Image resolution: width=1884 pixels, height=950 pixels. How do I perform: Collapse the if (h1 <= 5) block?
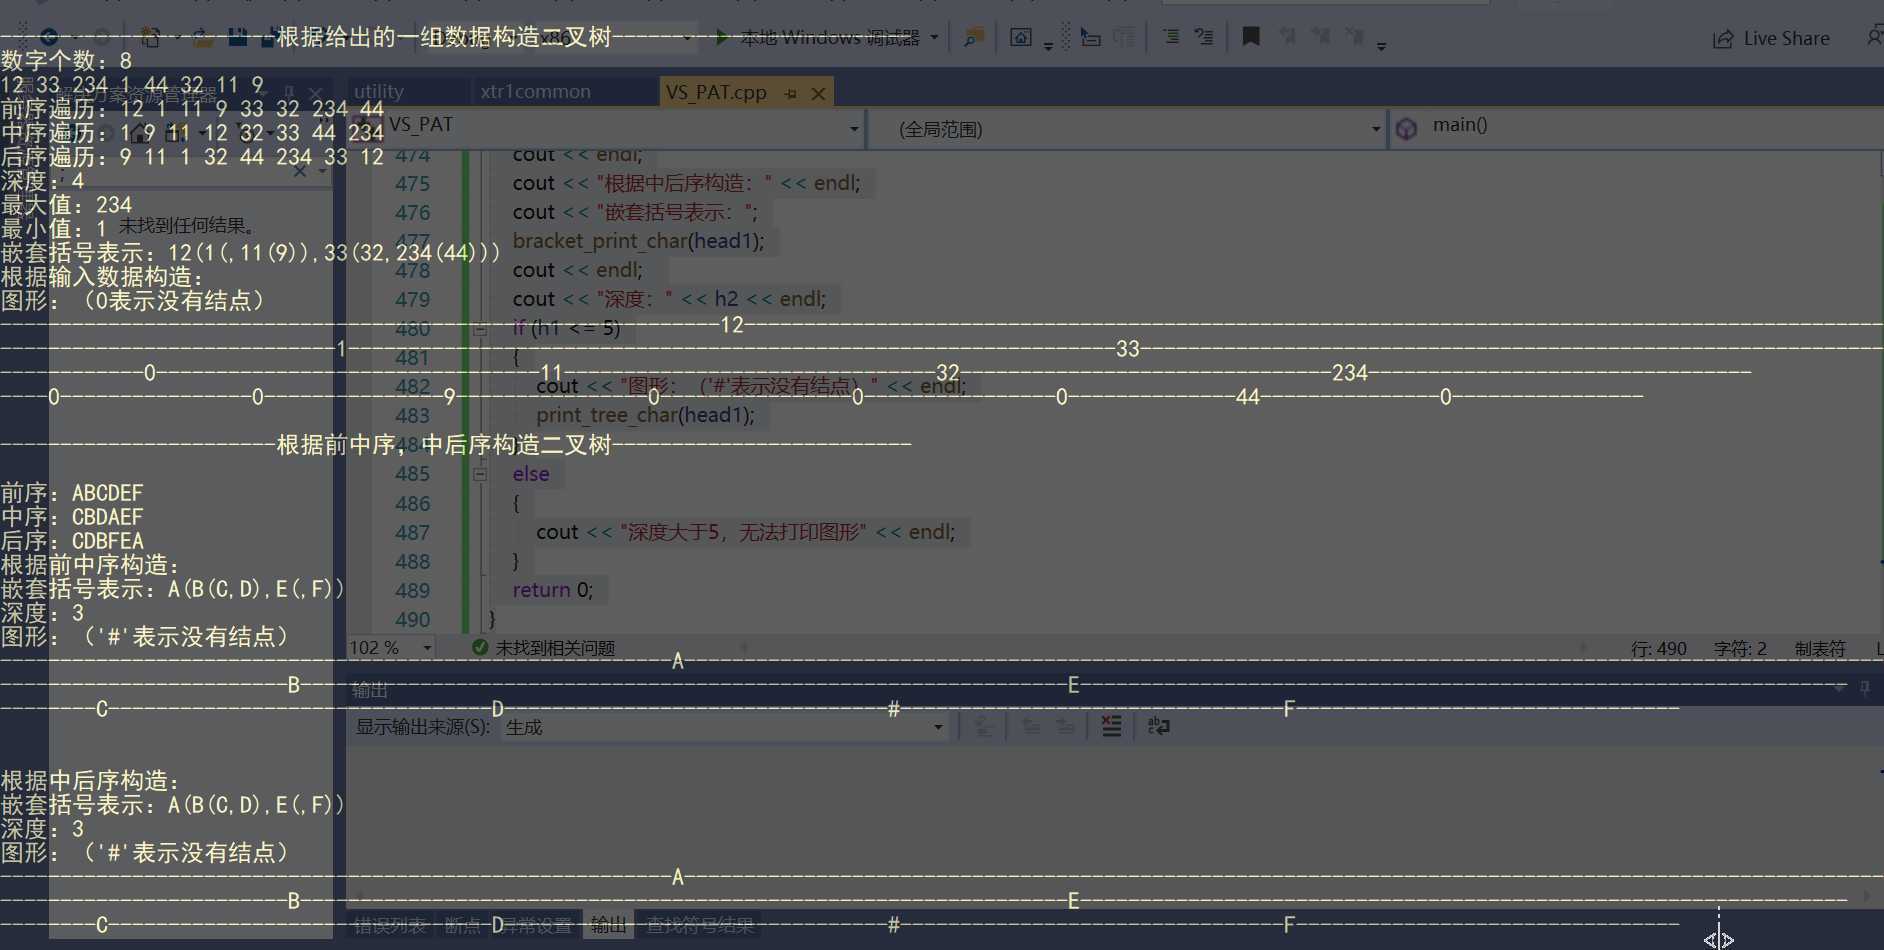[x=480, y=328]
